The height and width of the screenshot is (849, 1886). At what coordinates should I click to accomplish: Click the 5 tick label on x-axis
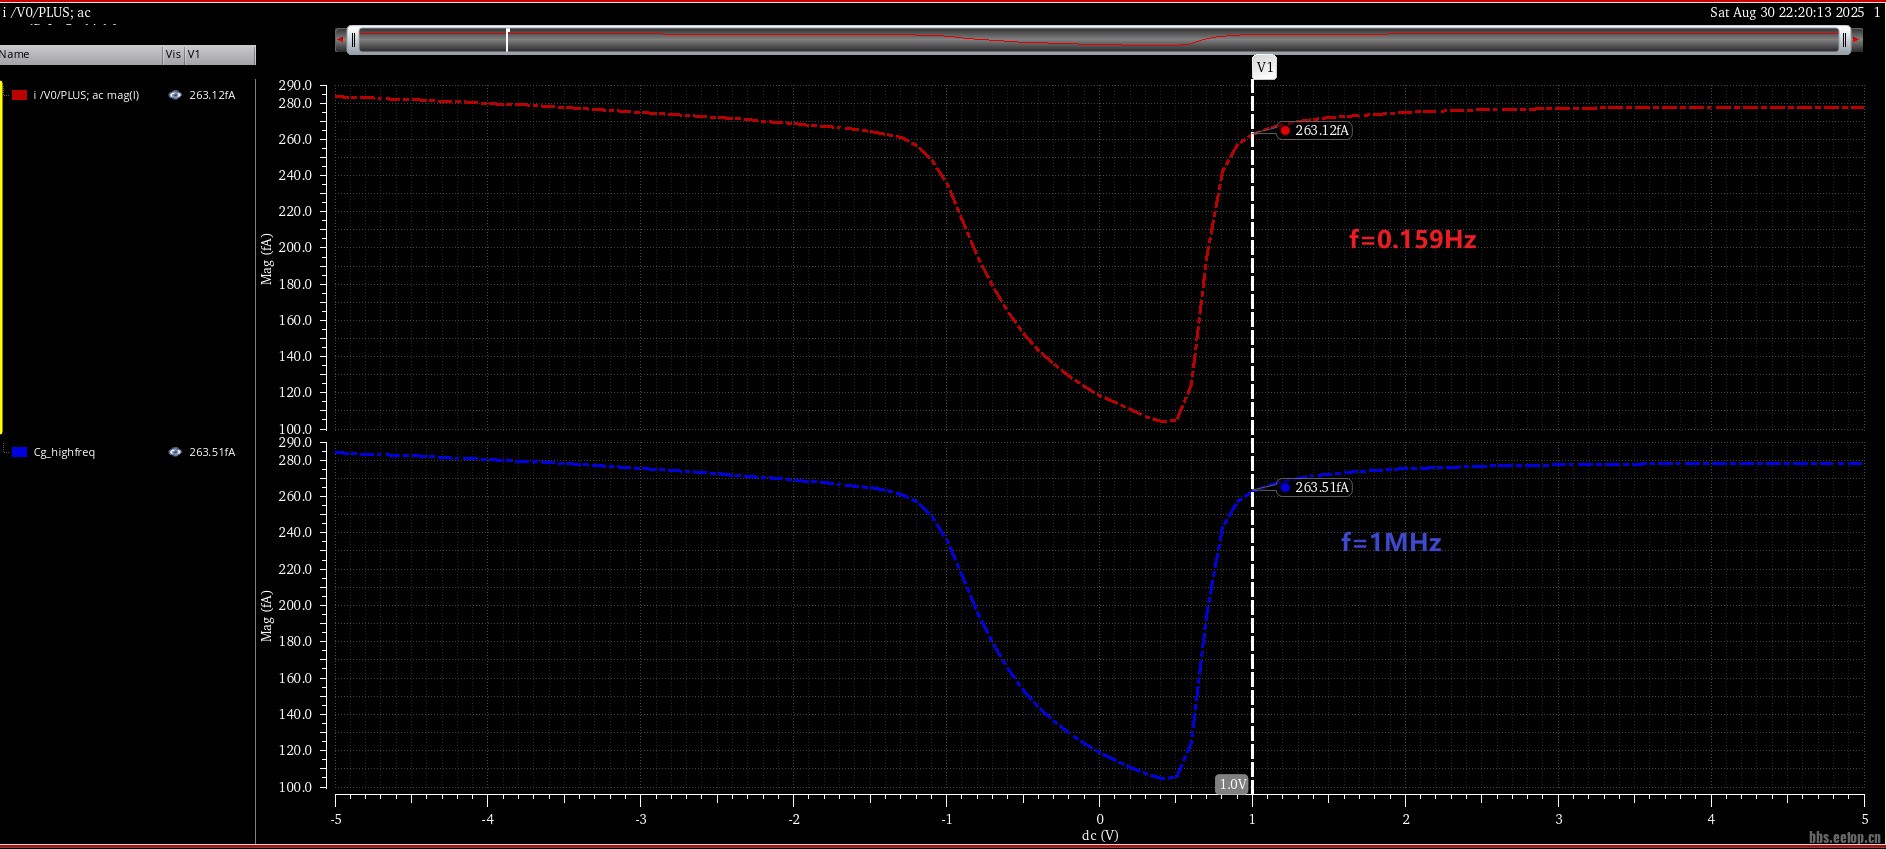click(x=1864, y=819)
